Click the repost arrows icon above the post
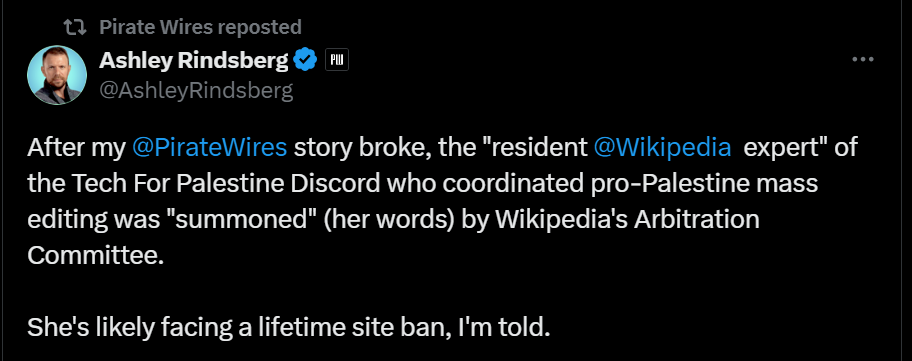 pos(75,27)
